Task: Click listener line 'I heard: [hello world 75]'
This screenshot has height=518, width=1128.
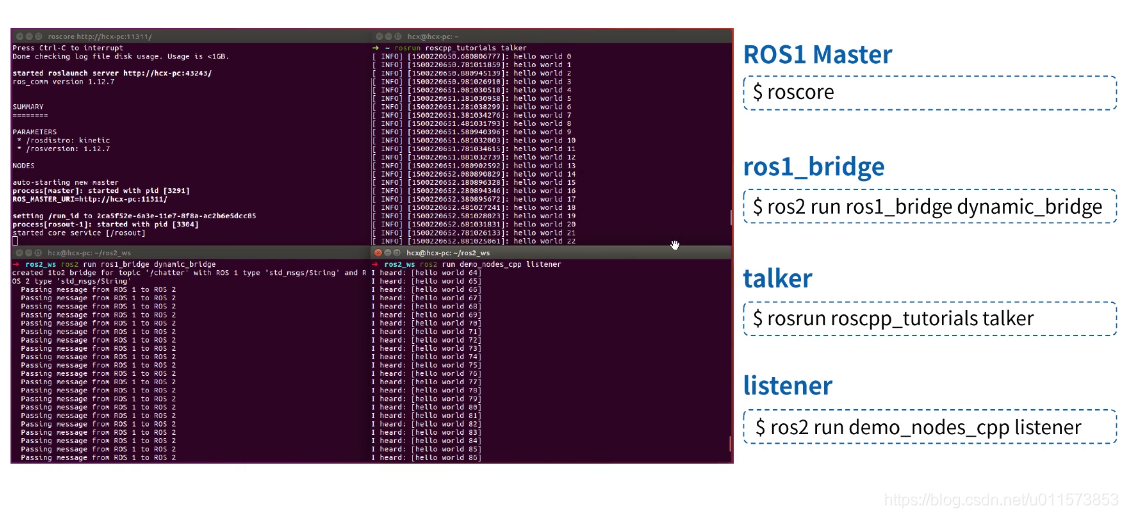Action: point(427,365)
